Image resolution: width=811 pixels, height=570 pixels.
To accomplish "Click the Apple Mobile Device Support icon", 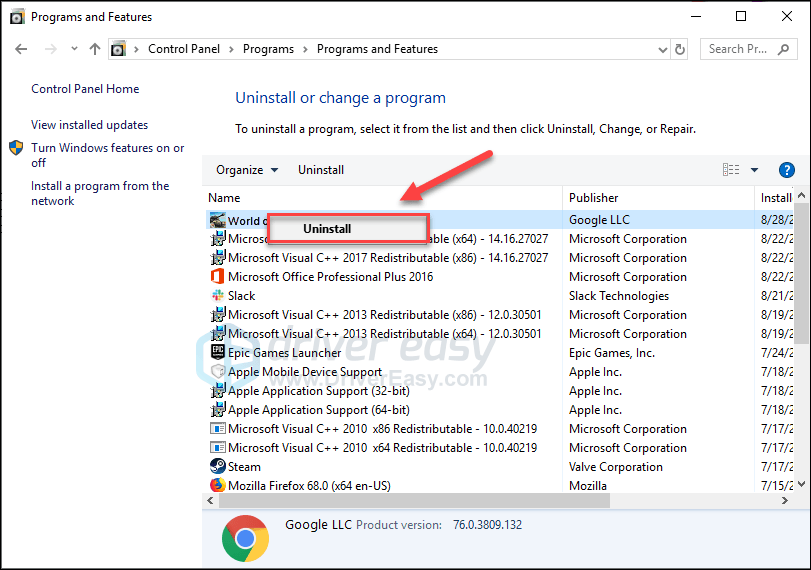I will click(218, 371).
